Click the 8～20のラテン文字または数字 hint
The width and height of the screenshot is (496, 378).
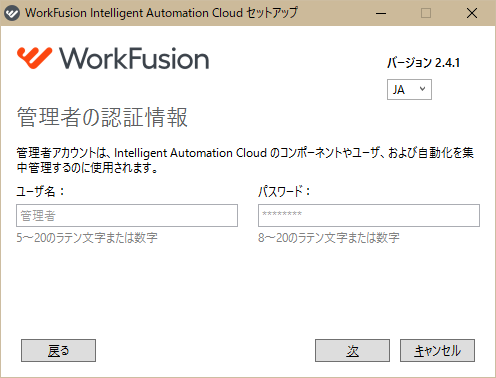click(x=329, y=238)
